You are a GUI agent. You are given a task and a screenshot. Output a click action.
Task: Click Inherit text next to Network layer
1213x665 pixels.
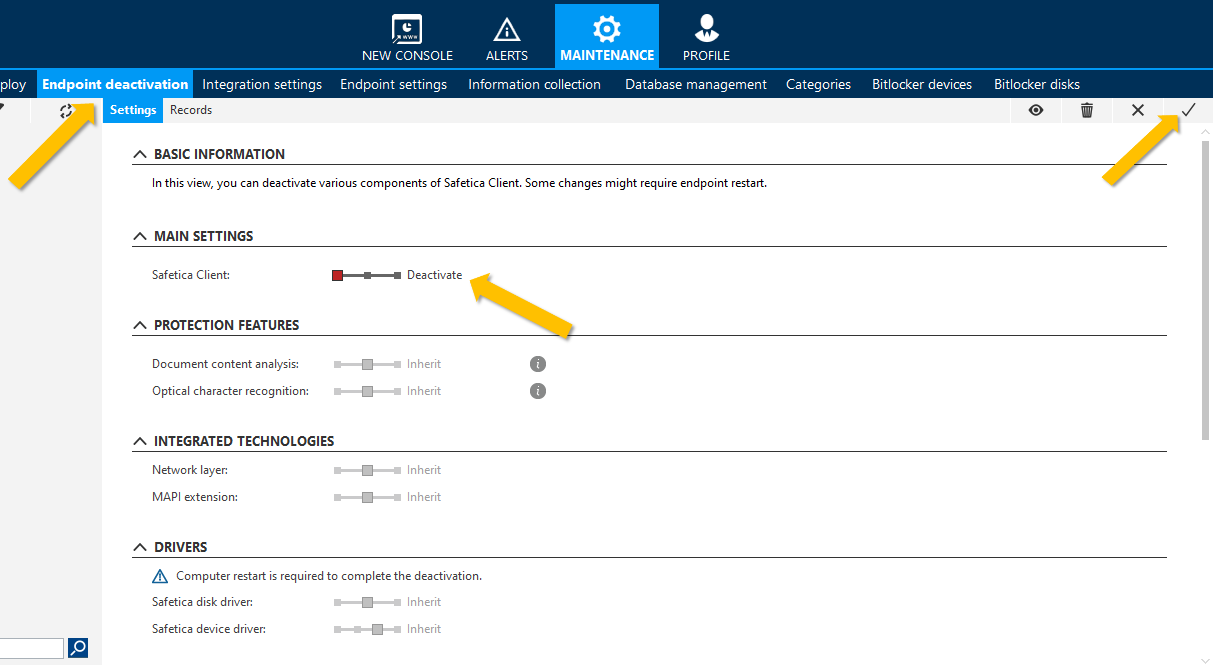point(424,470)
